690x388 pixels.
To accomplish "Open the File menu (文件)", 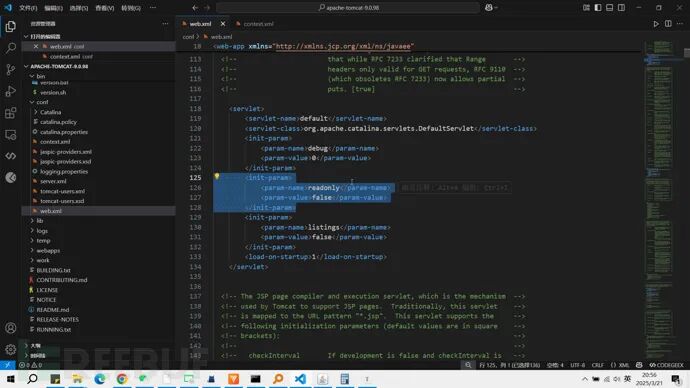I will [28, 8].
